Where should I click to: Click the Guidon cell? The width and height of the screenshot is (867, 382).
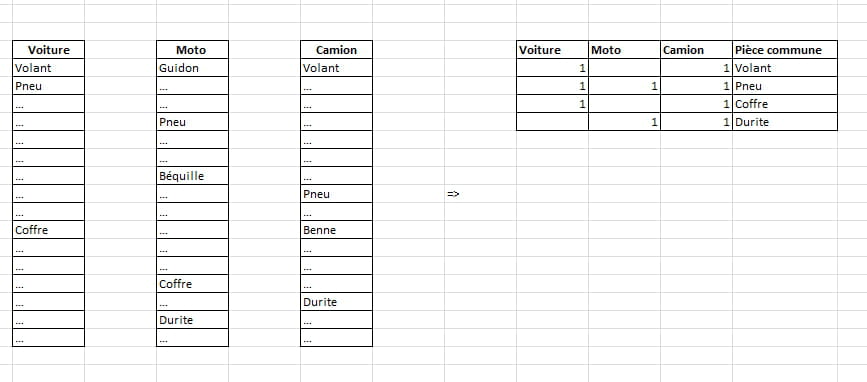pyautogui.click(x=192, y=68)
